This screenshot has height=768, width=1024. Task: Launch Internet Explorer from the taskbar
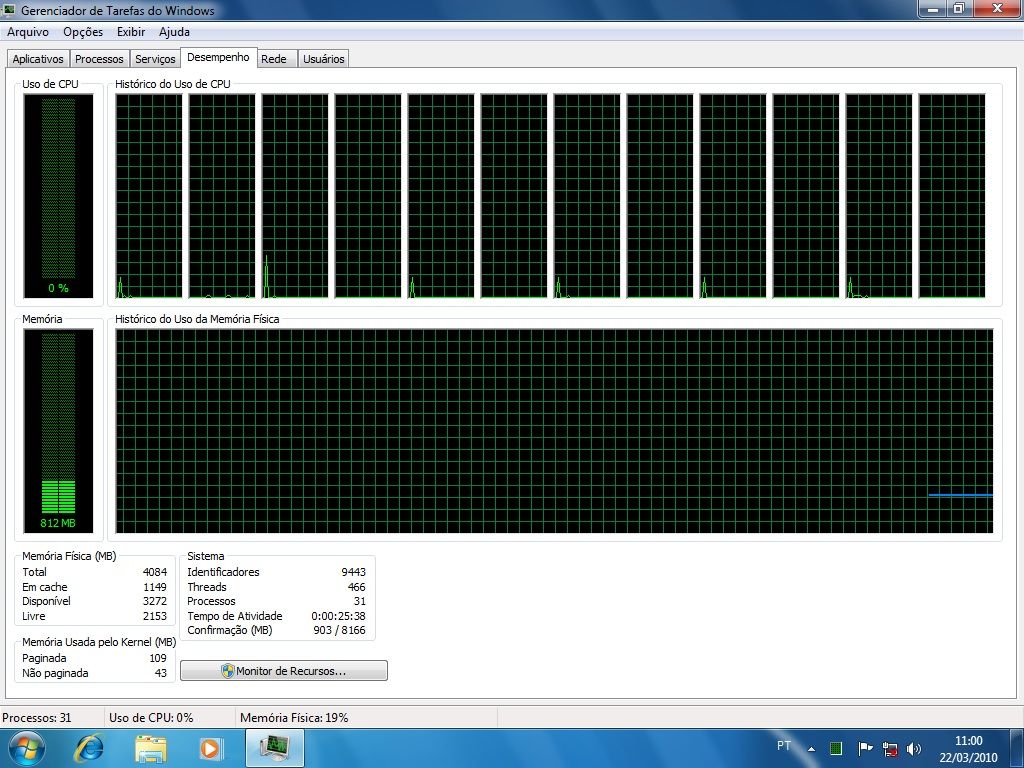pyautogui.click(x=89, y=748)
